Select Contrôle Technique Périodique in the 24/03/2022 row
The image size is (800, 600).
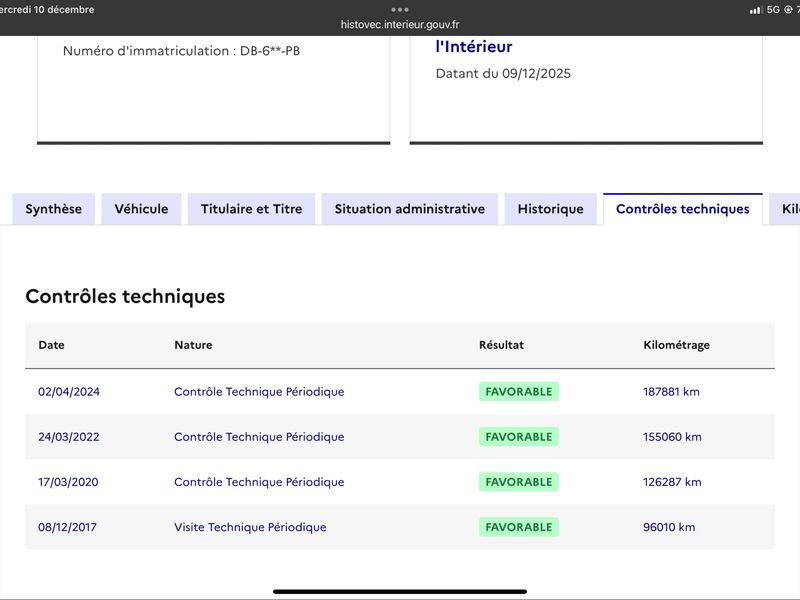coord(259,437)
